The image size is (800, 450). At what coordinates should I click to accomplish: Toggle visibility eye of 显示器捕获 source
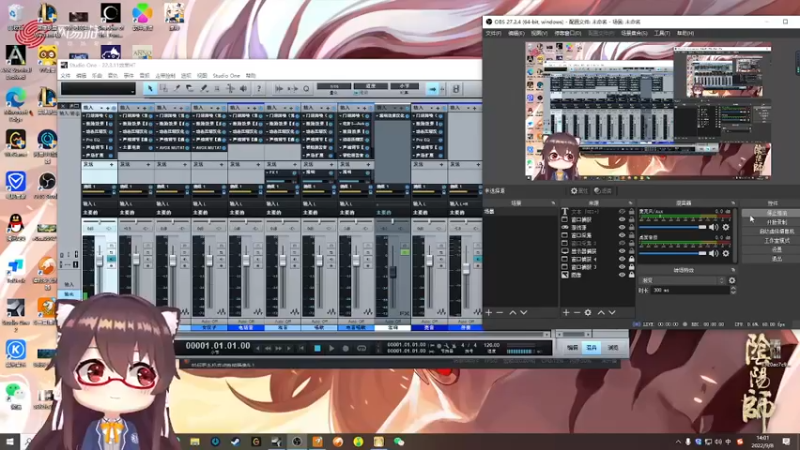pyautogui.click(x=621, y=251)
